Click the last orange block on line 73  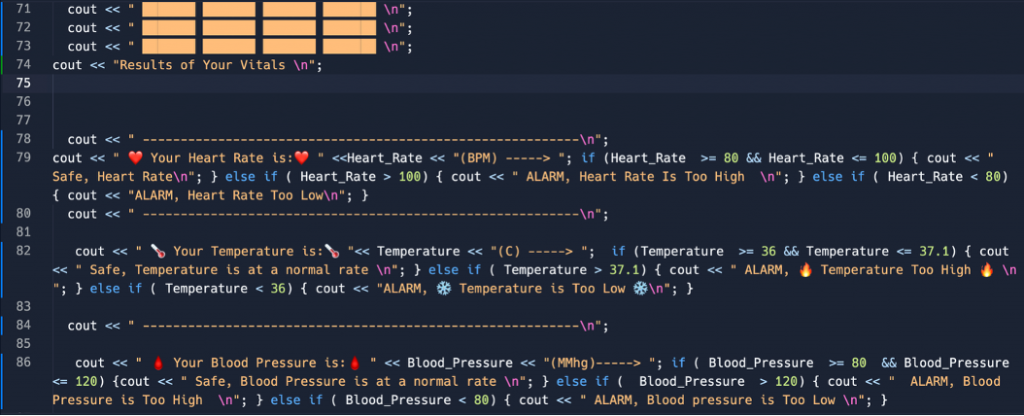pyautogui.click(x=349, y=46)
